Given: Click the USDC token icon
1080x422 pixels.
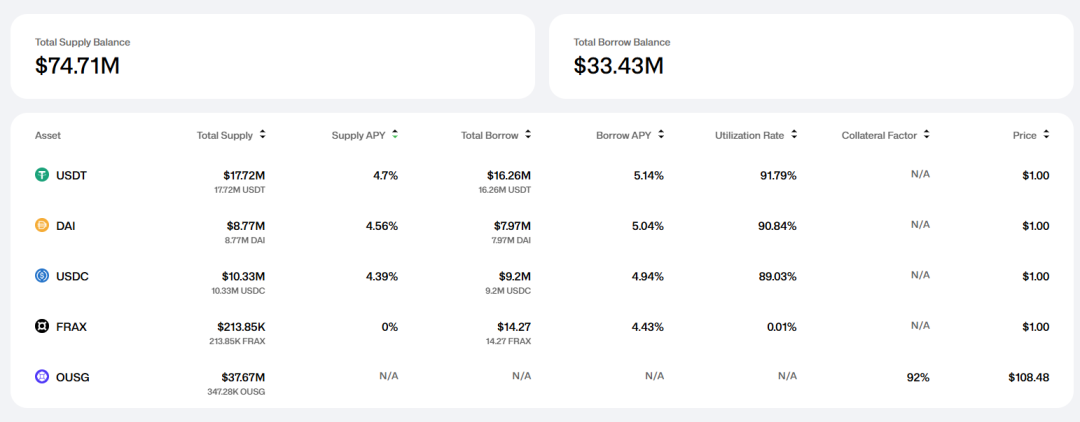Looking at the screenshot, I should coord(42,276).
